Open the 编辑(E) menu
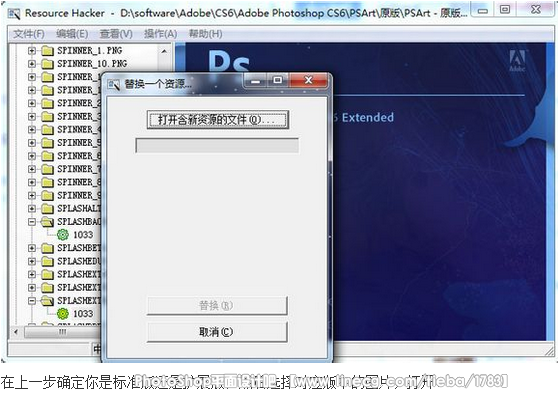 click(72, 34)
